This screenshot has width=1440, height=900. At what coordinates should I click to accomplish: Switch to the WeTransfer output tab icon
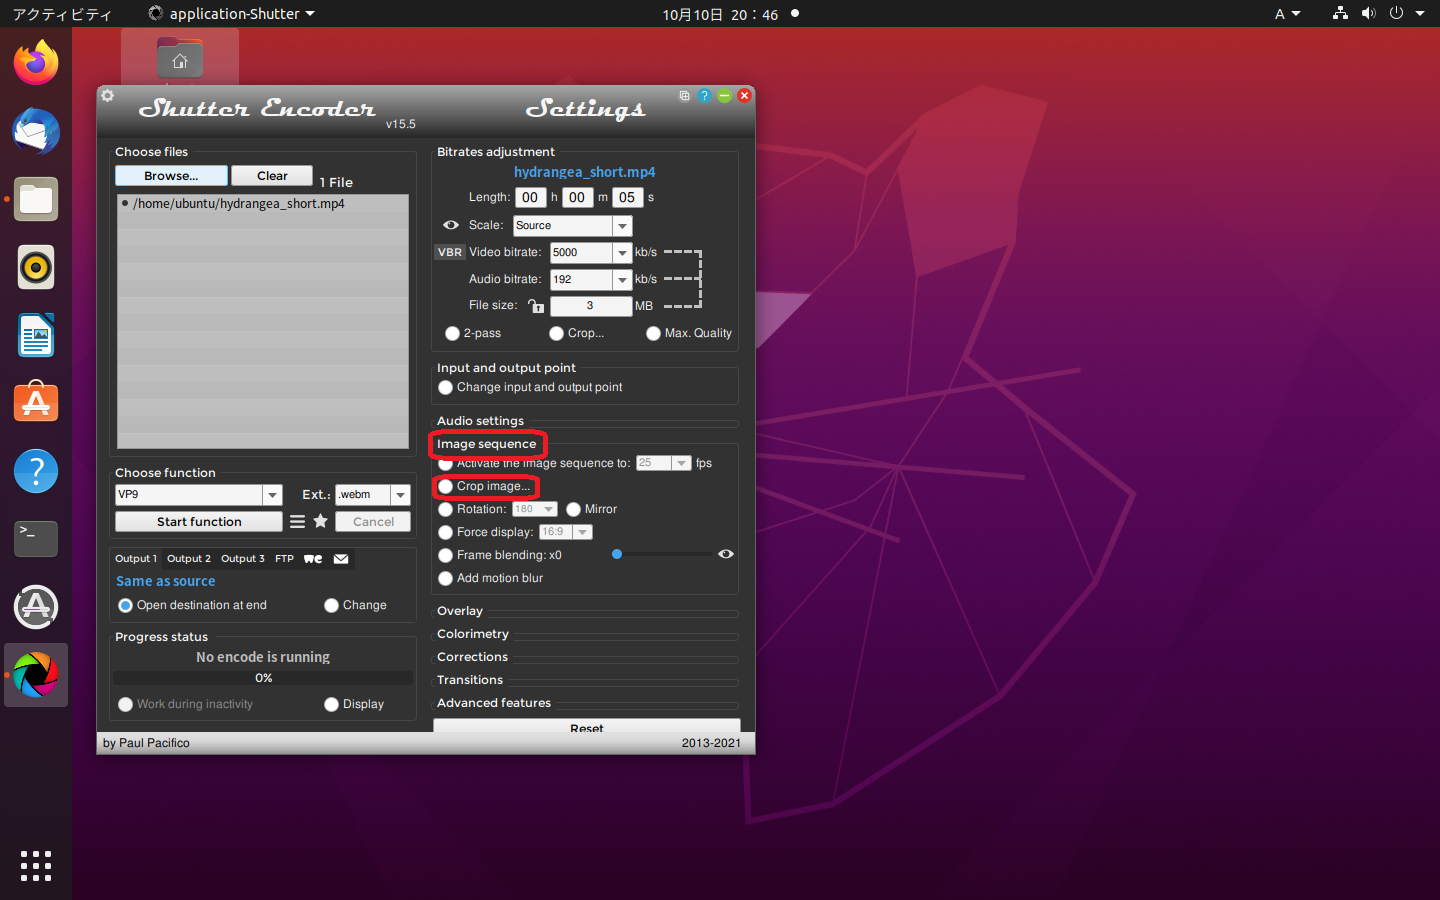coord(313,559)
